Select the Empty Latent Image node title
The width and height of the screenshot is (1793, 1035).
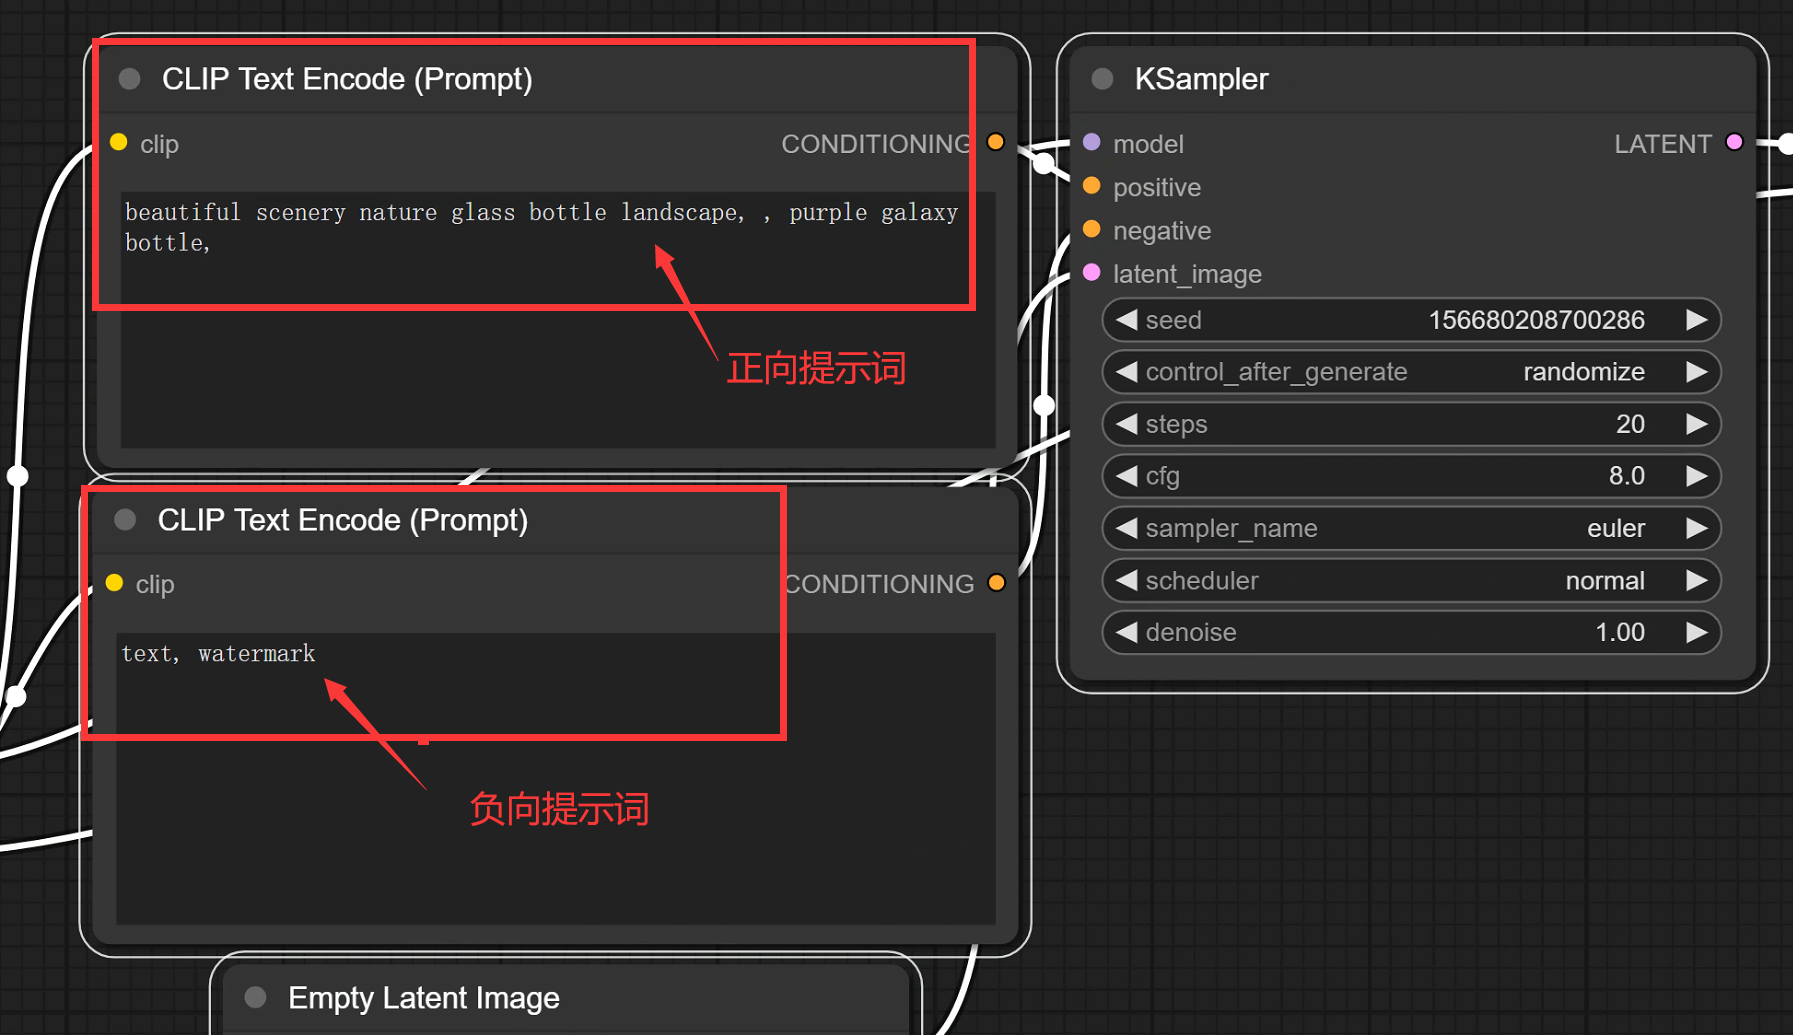pyautogui.click(x=424, y=997)
